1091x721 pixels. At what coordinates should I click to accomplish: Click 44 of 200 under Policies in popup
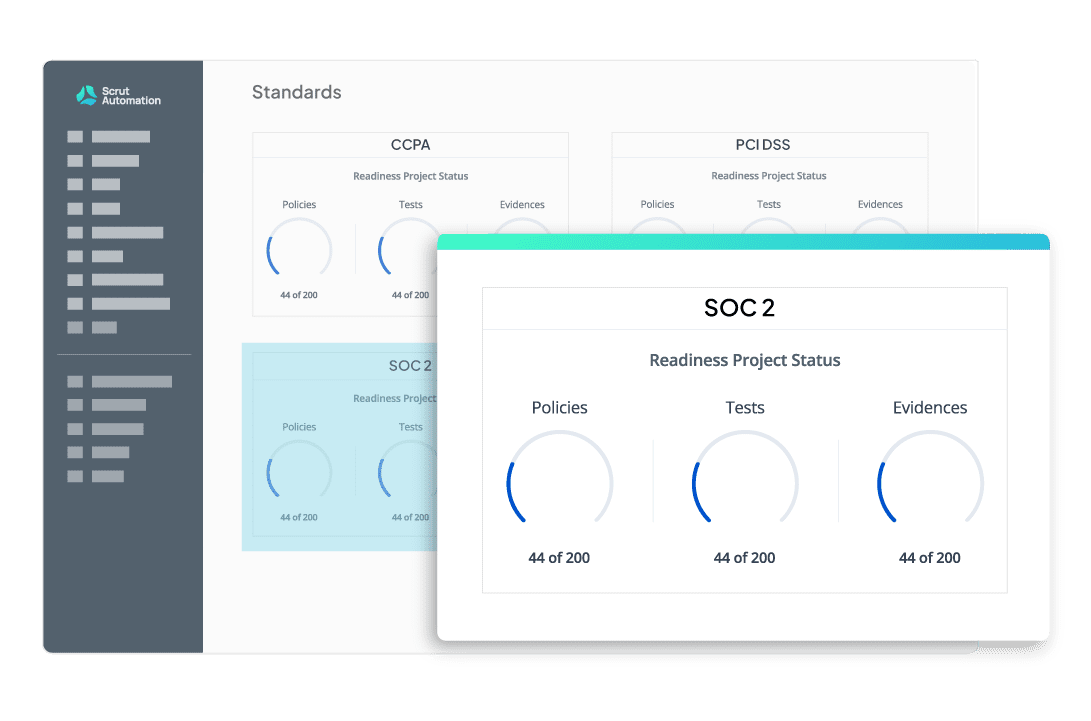click(559, 558)
